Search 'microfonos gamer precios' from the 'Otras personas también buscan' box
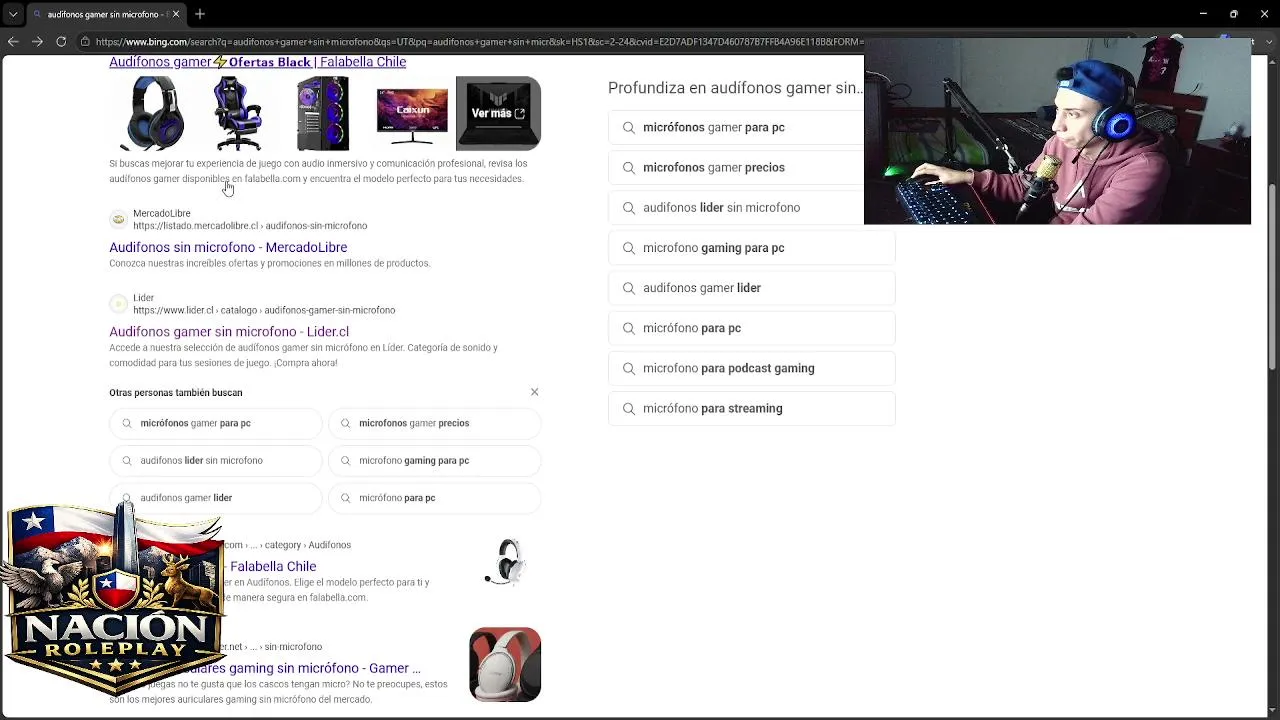This screenshot has height=720, width=1280. pos(435,423)
